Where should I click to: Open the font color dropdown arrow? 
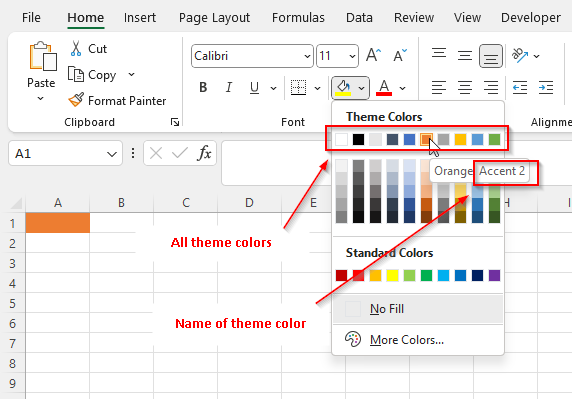point(402,88)
